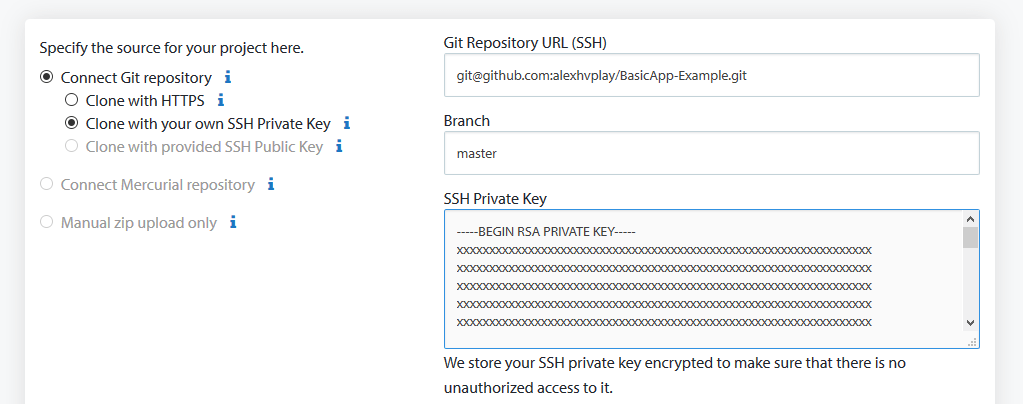Click the textarea scrollbar down arrow

[970, 322]
